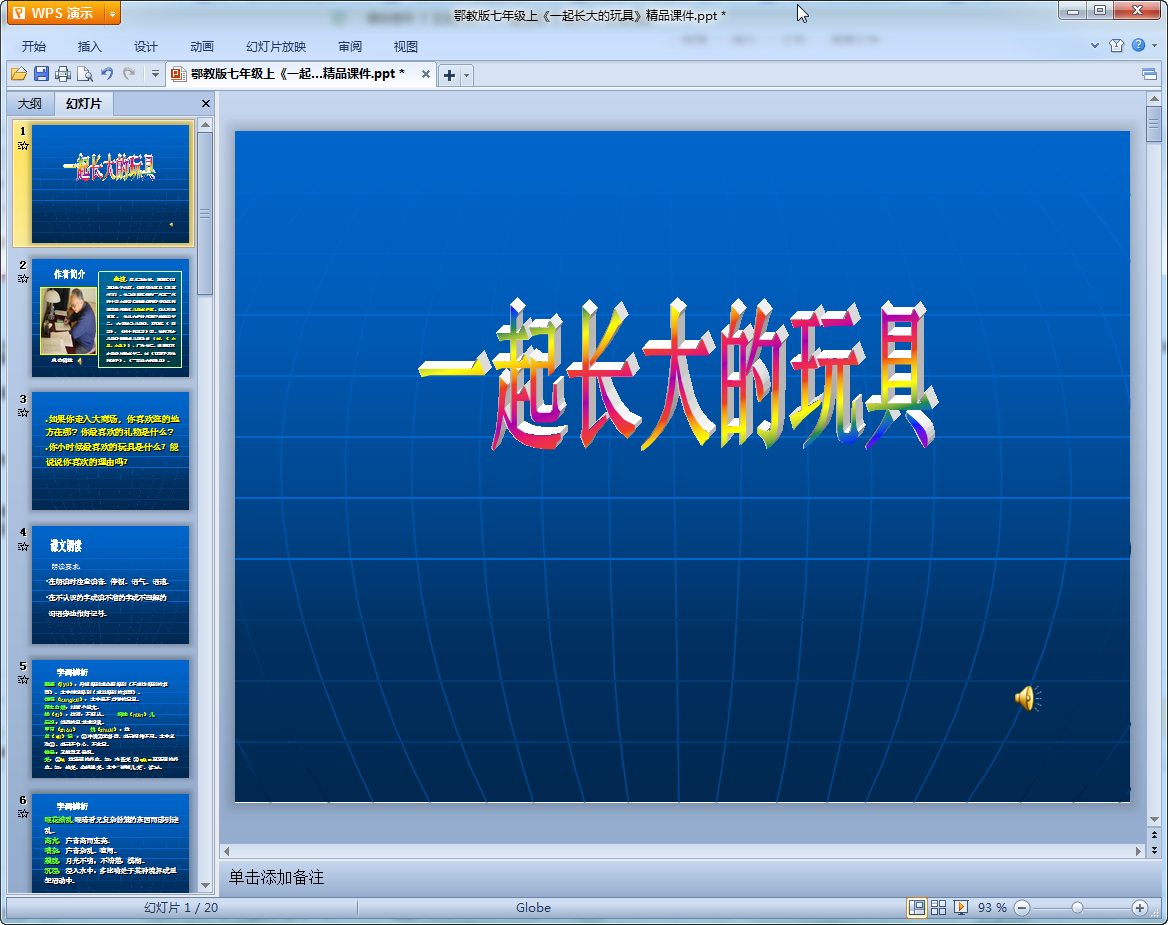
Task: Click the Open folder icon in toolbar
Action: pyautogui.click(x=19, y=74)
